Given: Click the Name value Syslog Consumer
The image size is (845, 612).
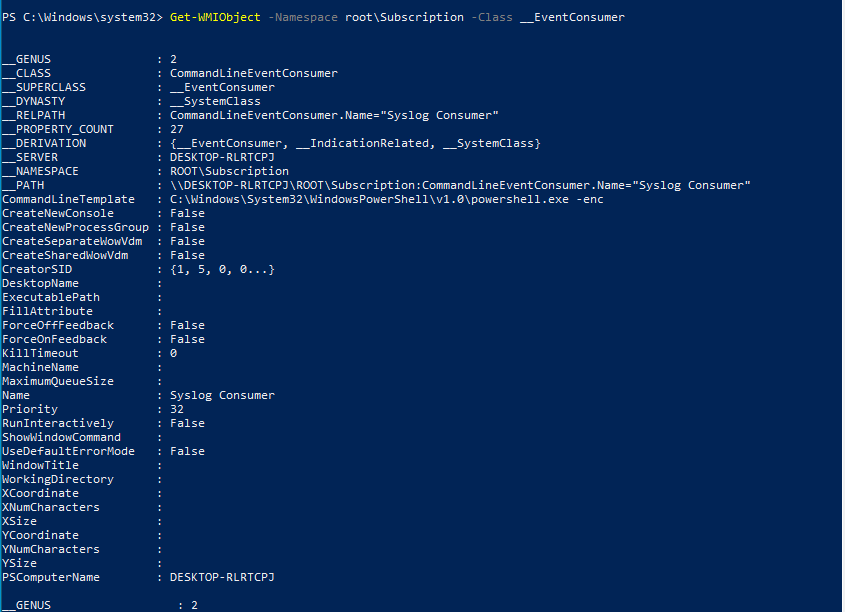Looking at the screenshot, I should 222,395.
